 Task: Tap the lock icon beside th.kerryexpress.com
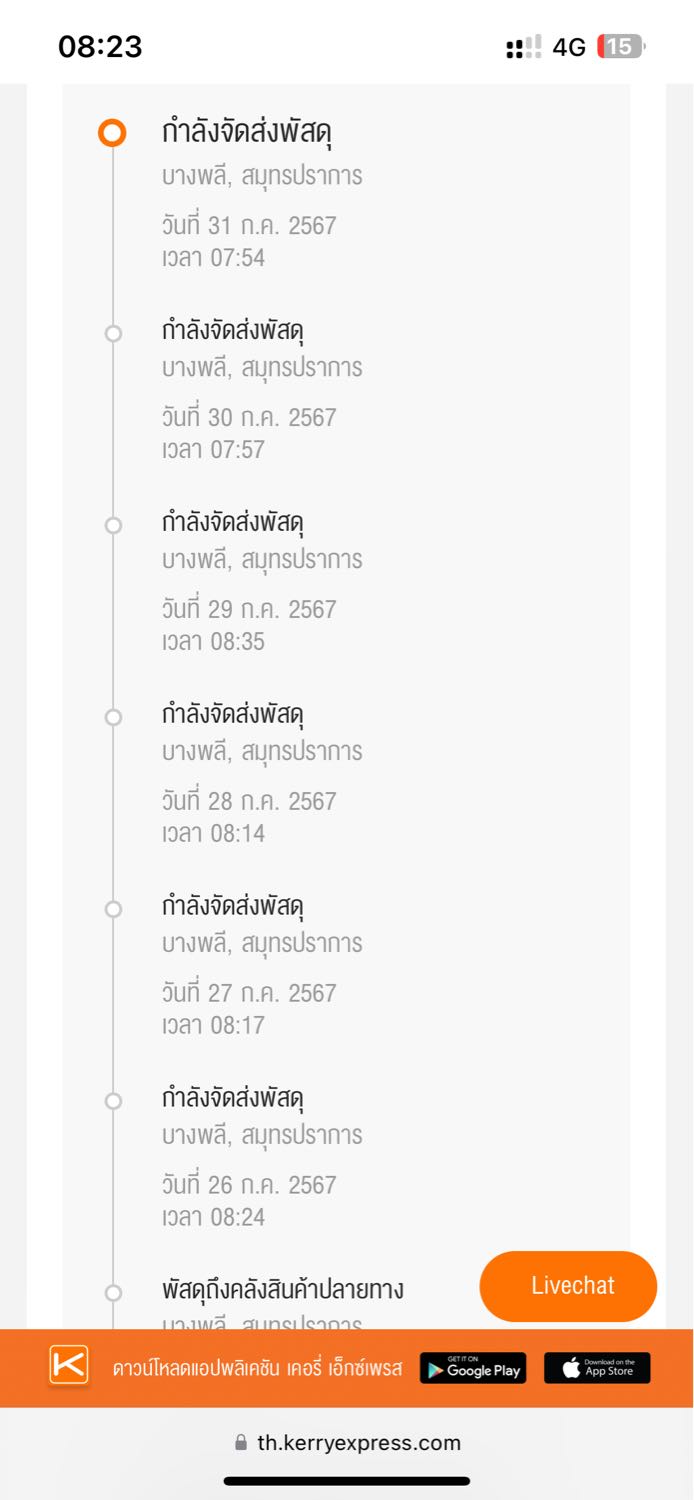[240, 1443]
